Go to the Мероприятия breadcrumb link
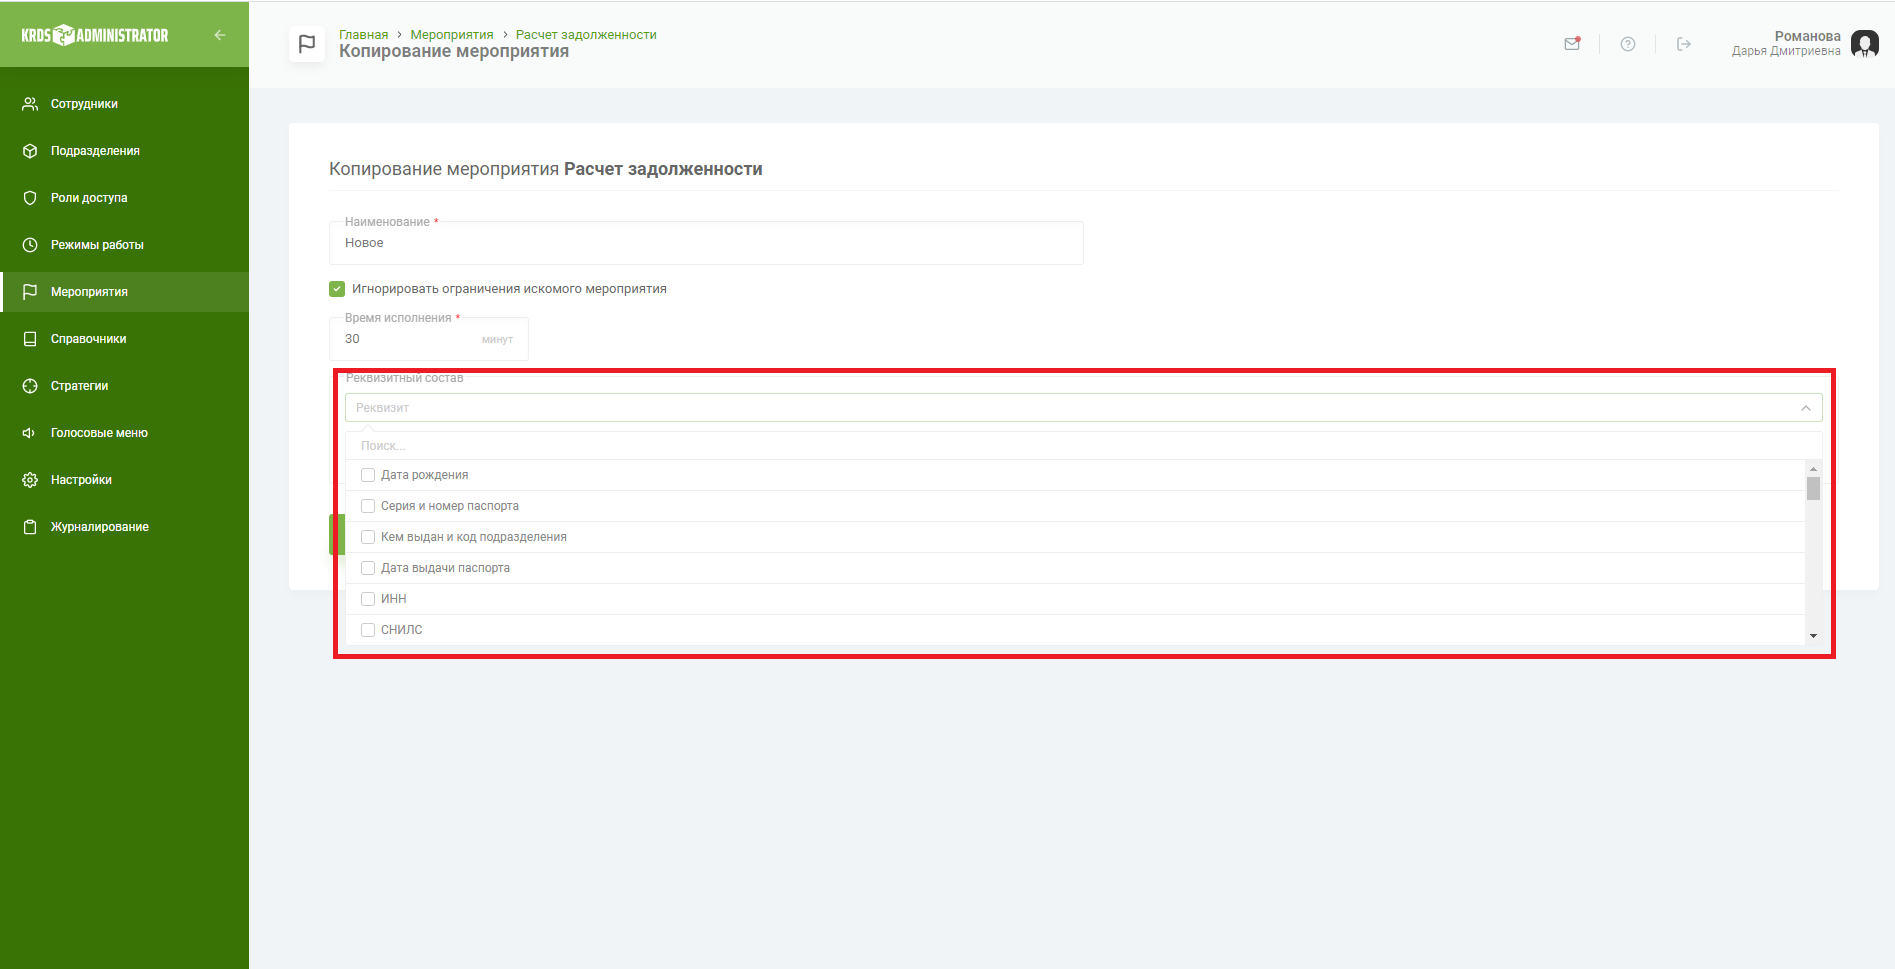 pos(452,35)
